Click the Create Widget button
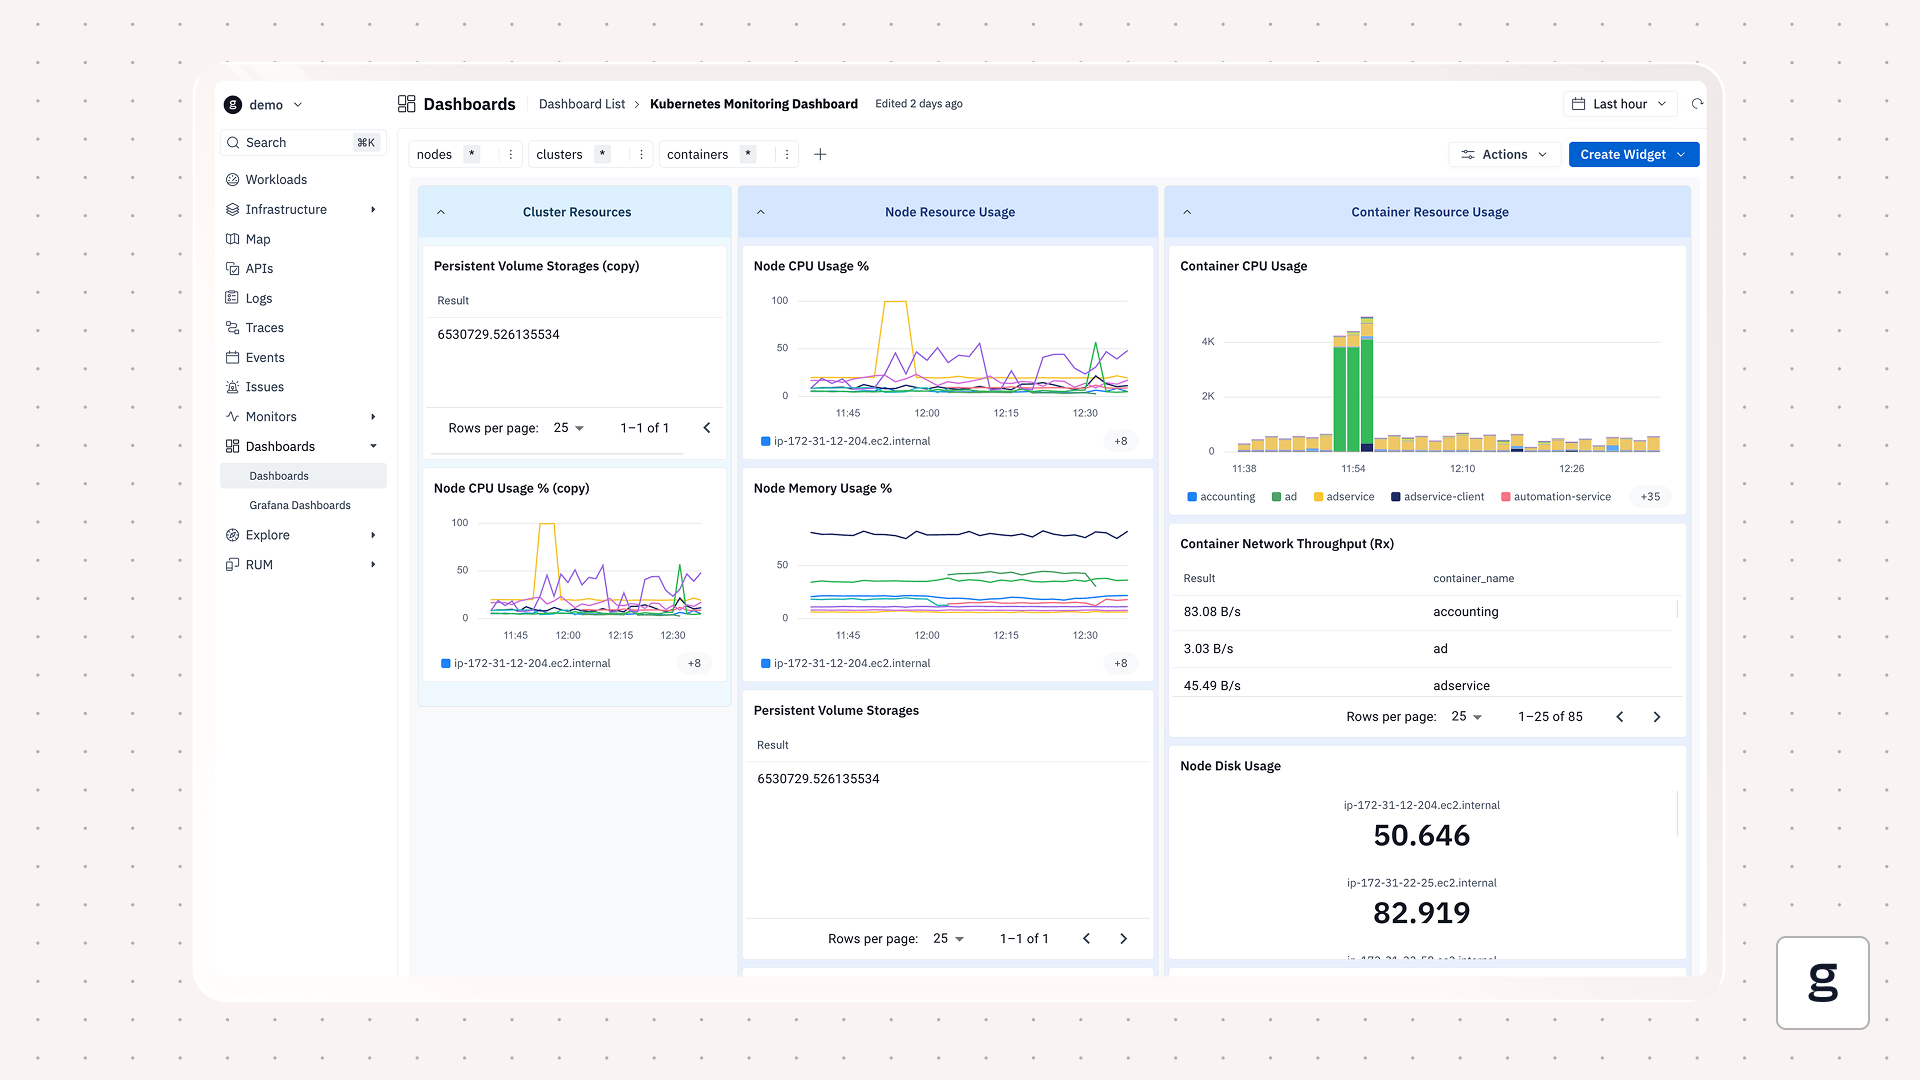The width and height of the screenshot is (1920, 1080). coord(1622,154)
